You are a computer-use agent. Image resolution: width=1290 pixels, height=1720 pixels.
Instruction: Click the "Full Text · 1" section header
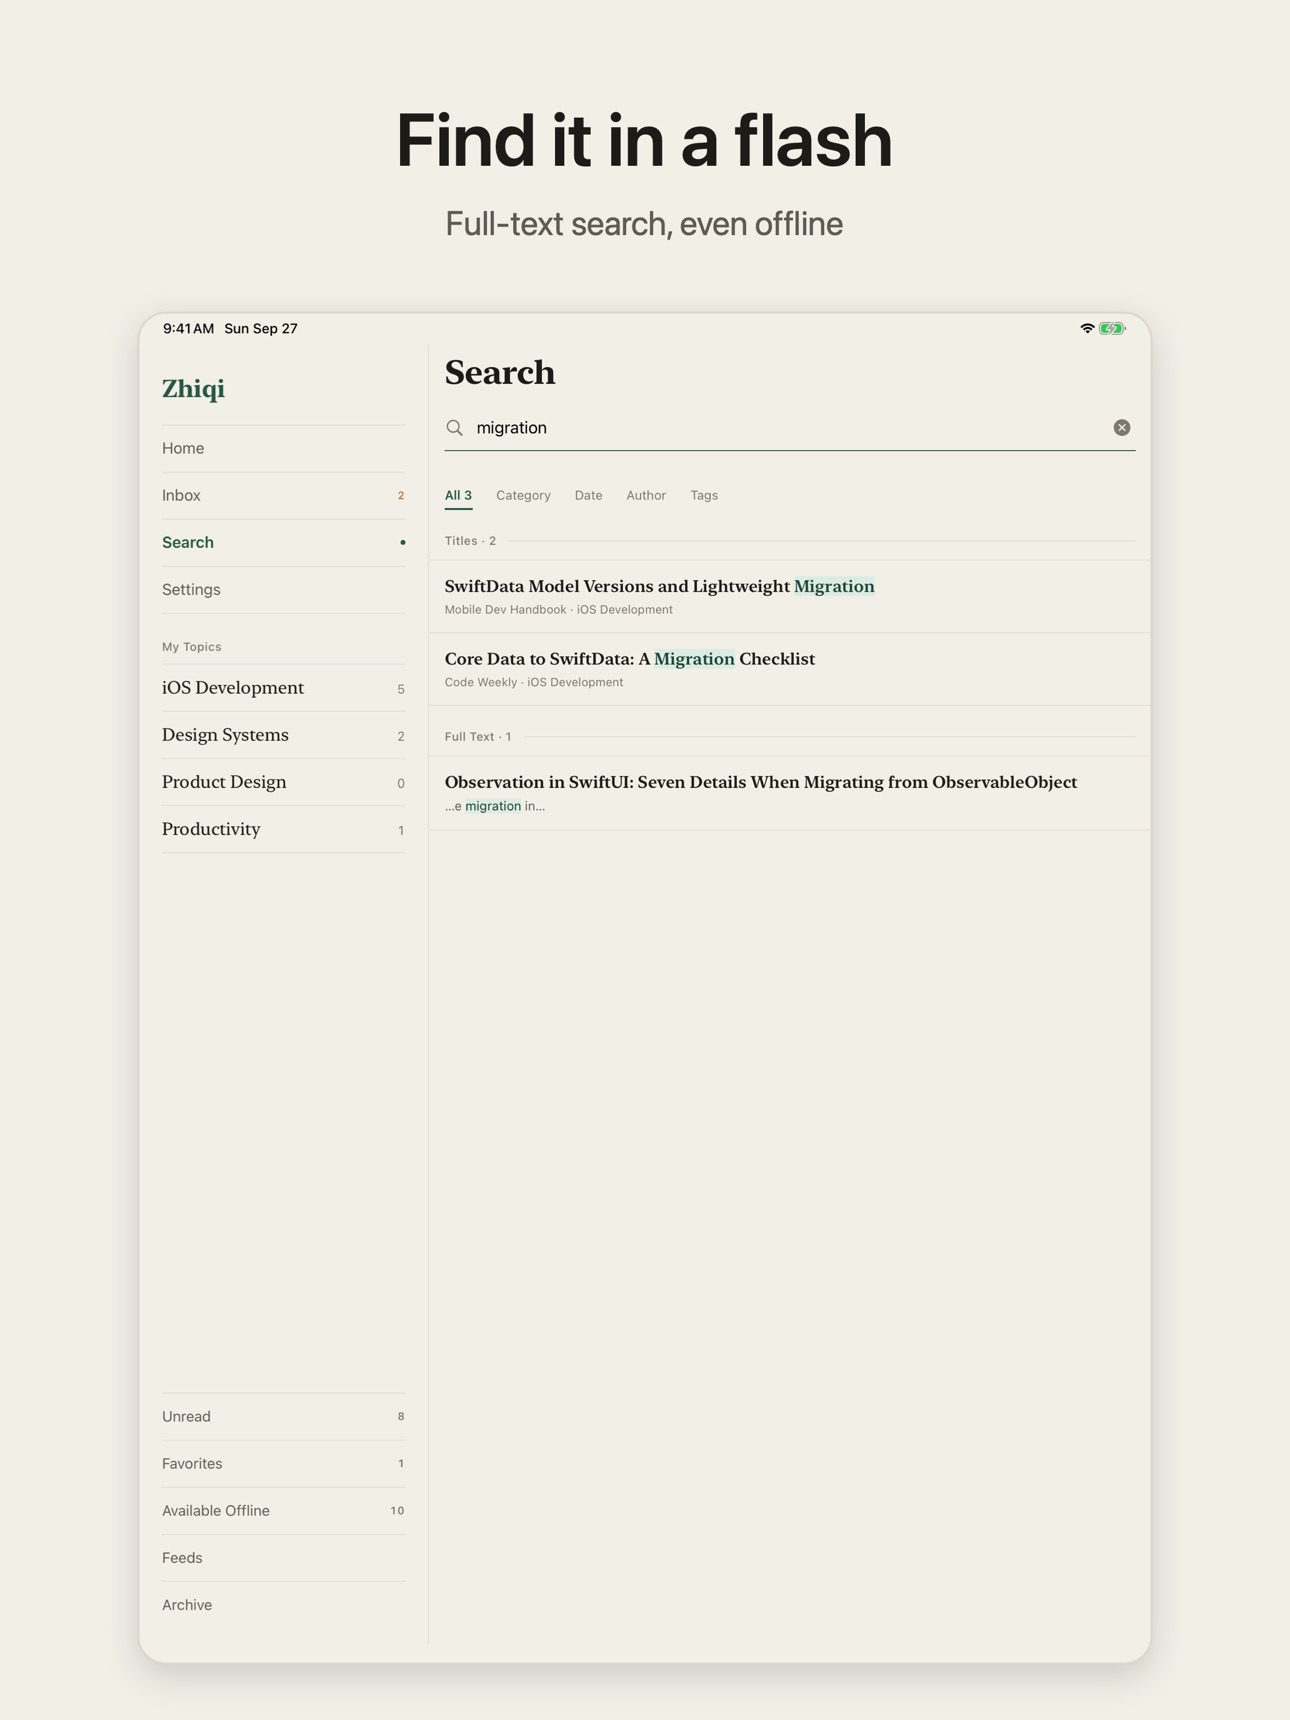coord(478,737)
